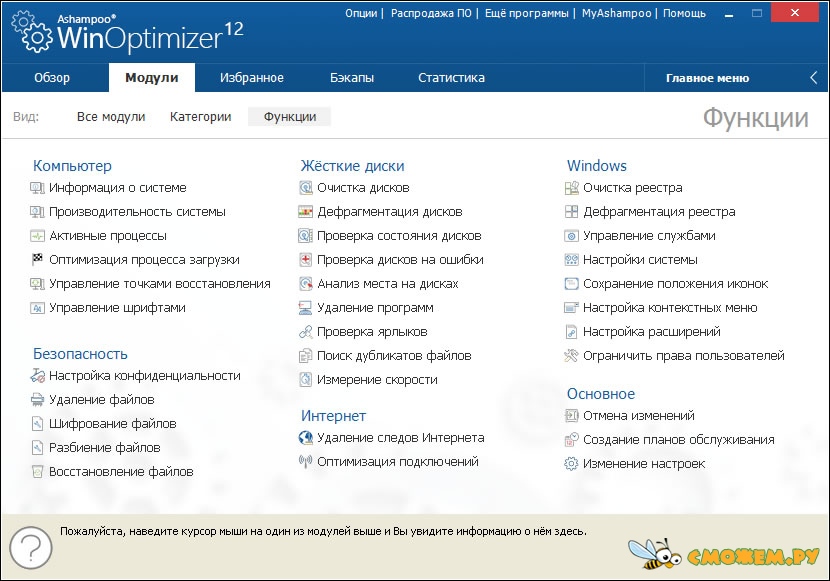Viewport: 830px width, 581px height.
Task: Click the checkered flag Оптимизация процесса загрузки icon
Action: coord(37,260)
